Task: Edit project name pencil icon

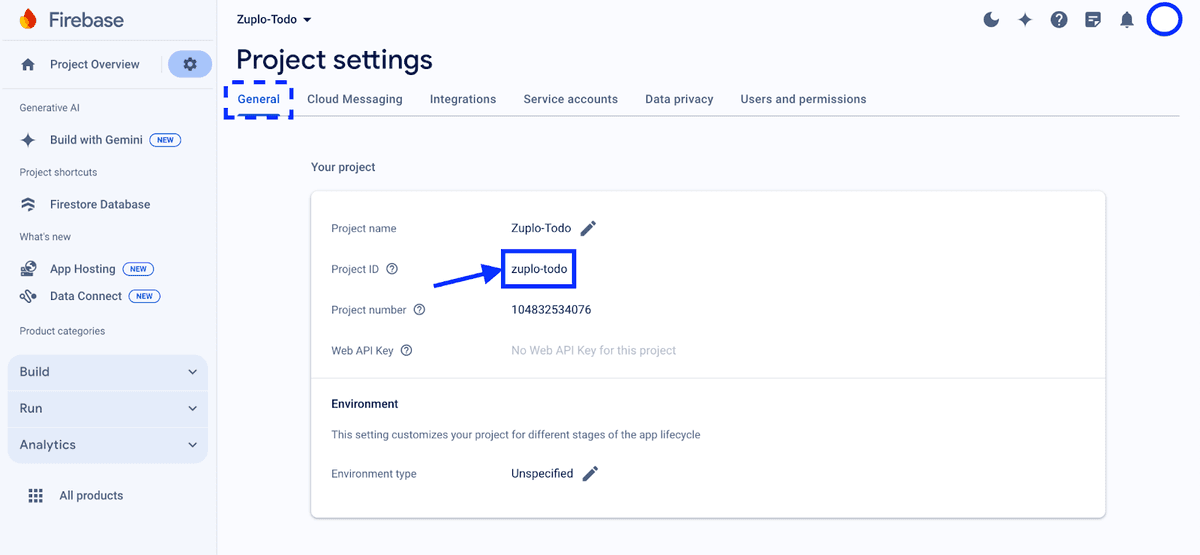Action: (588, 228)
